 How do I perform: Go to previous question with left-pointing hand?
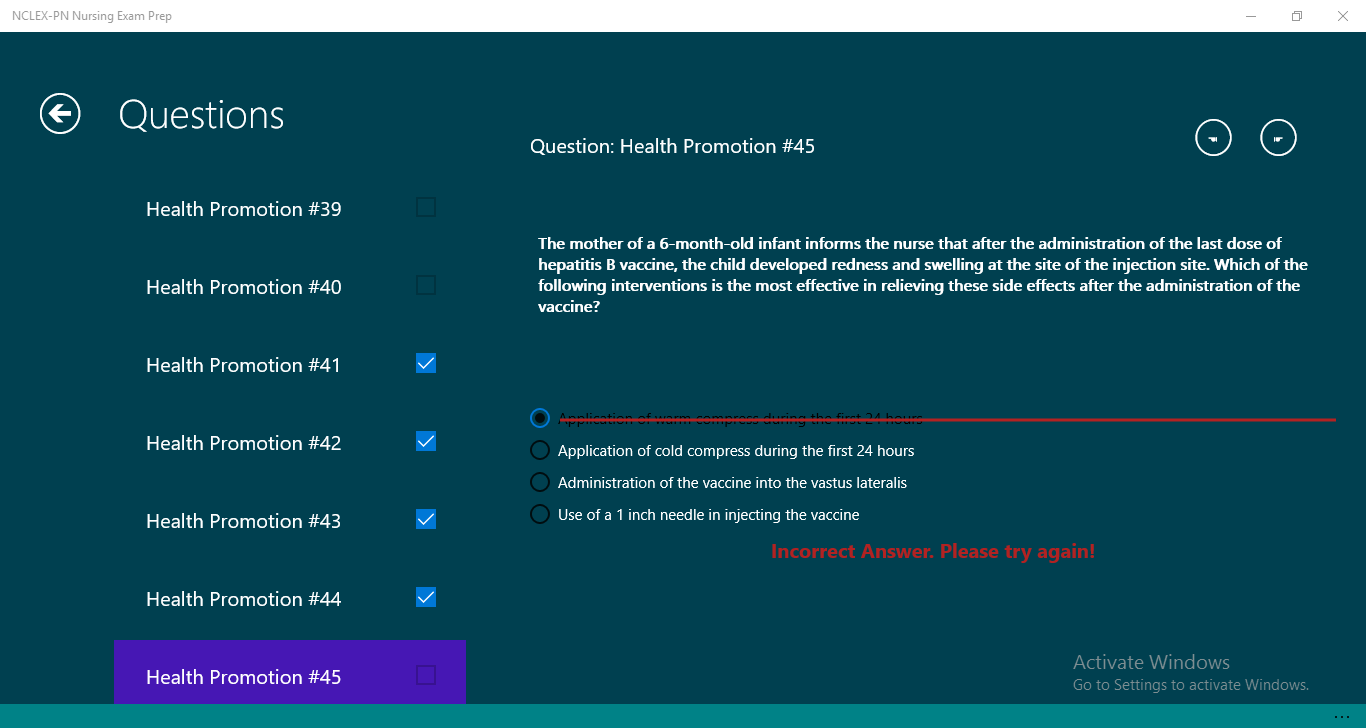1214,138
